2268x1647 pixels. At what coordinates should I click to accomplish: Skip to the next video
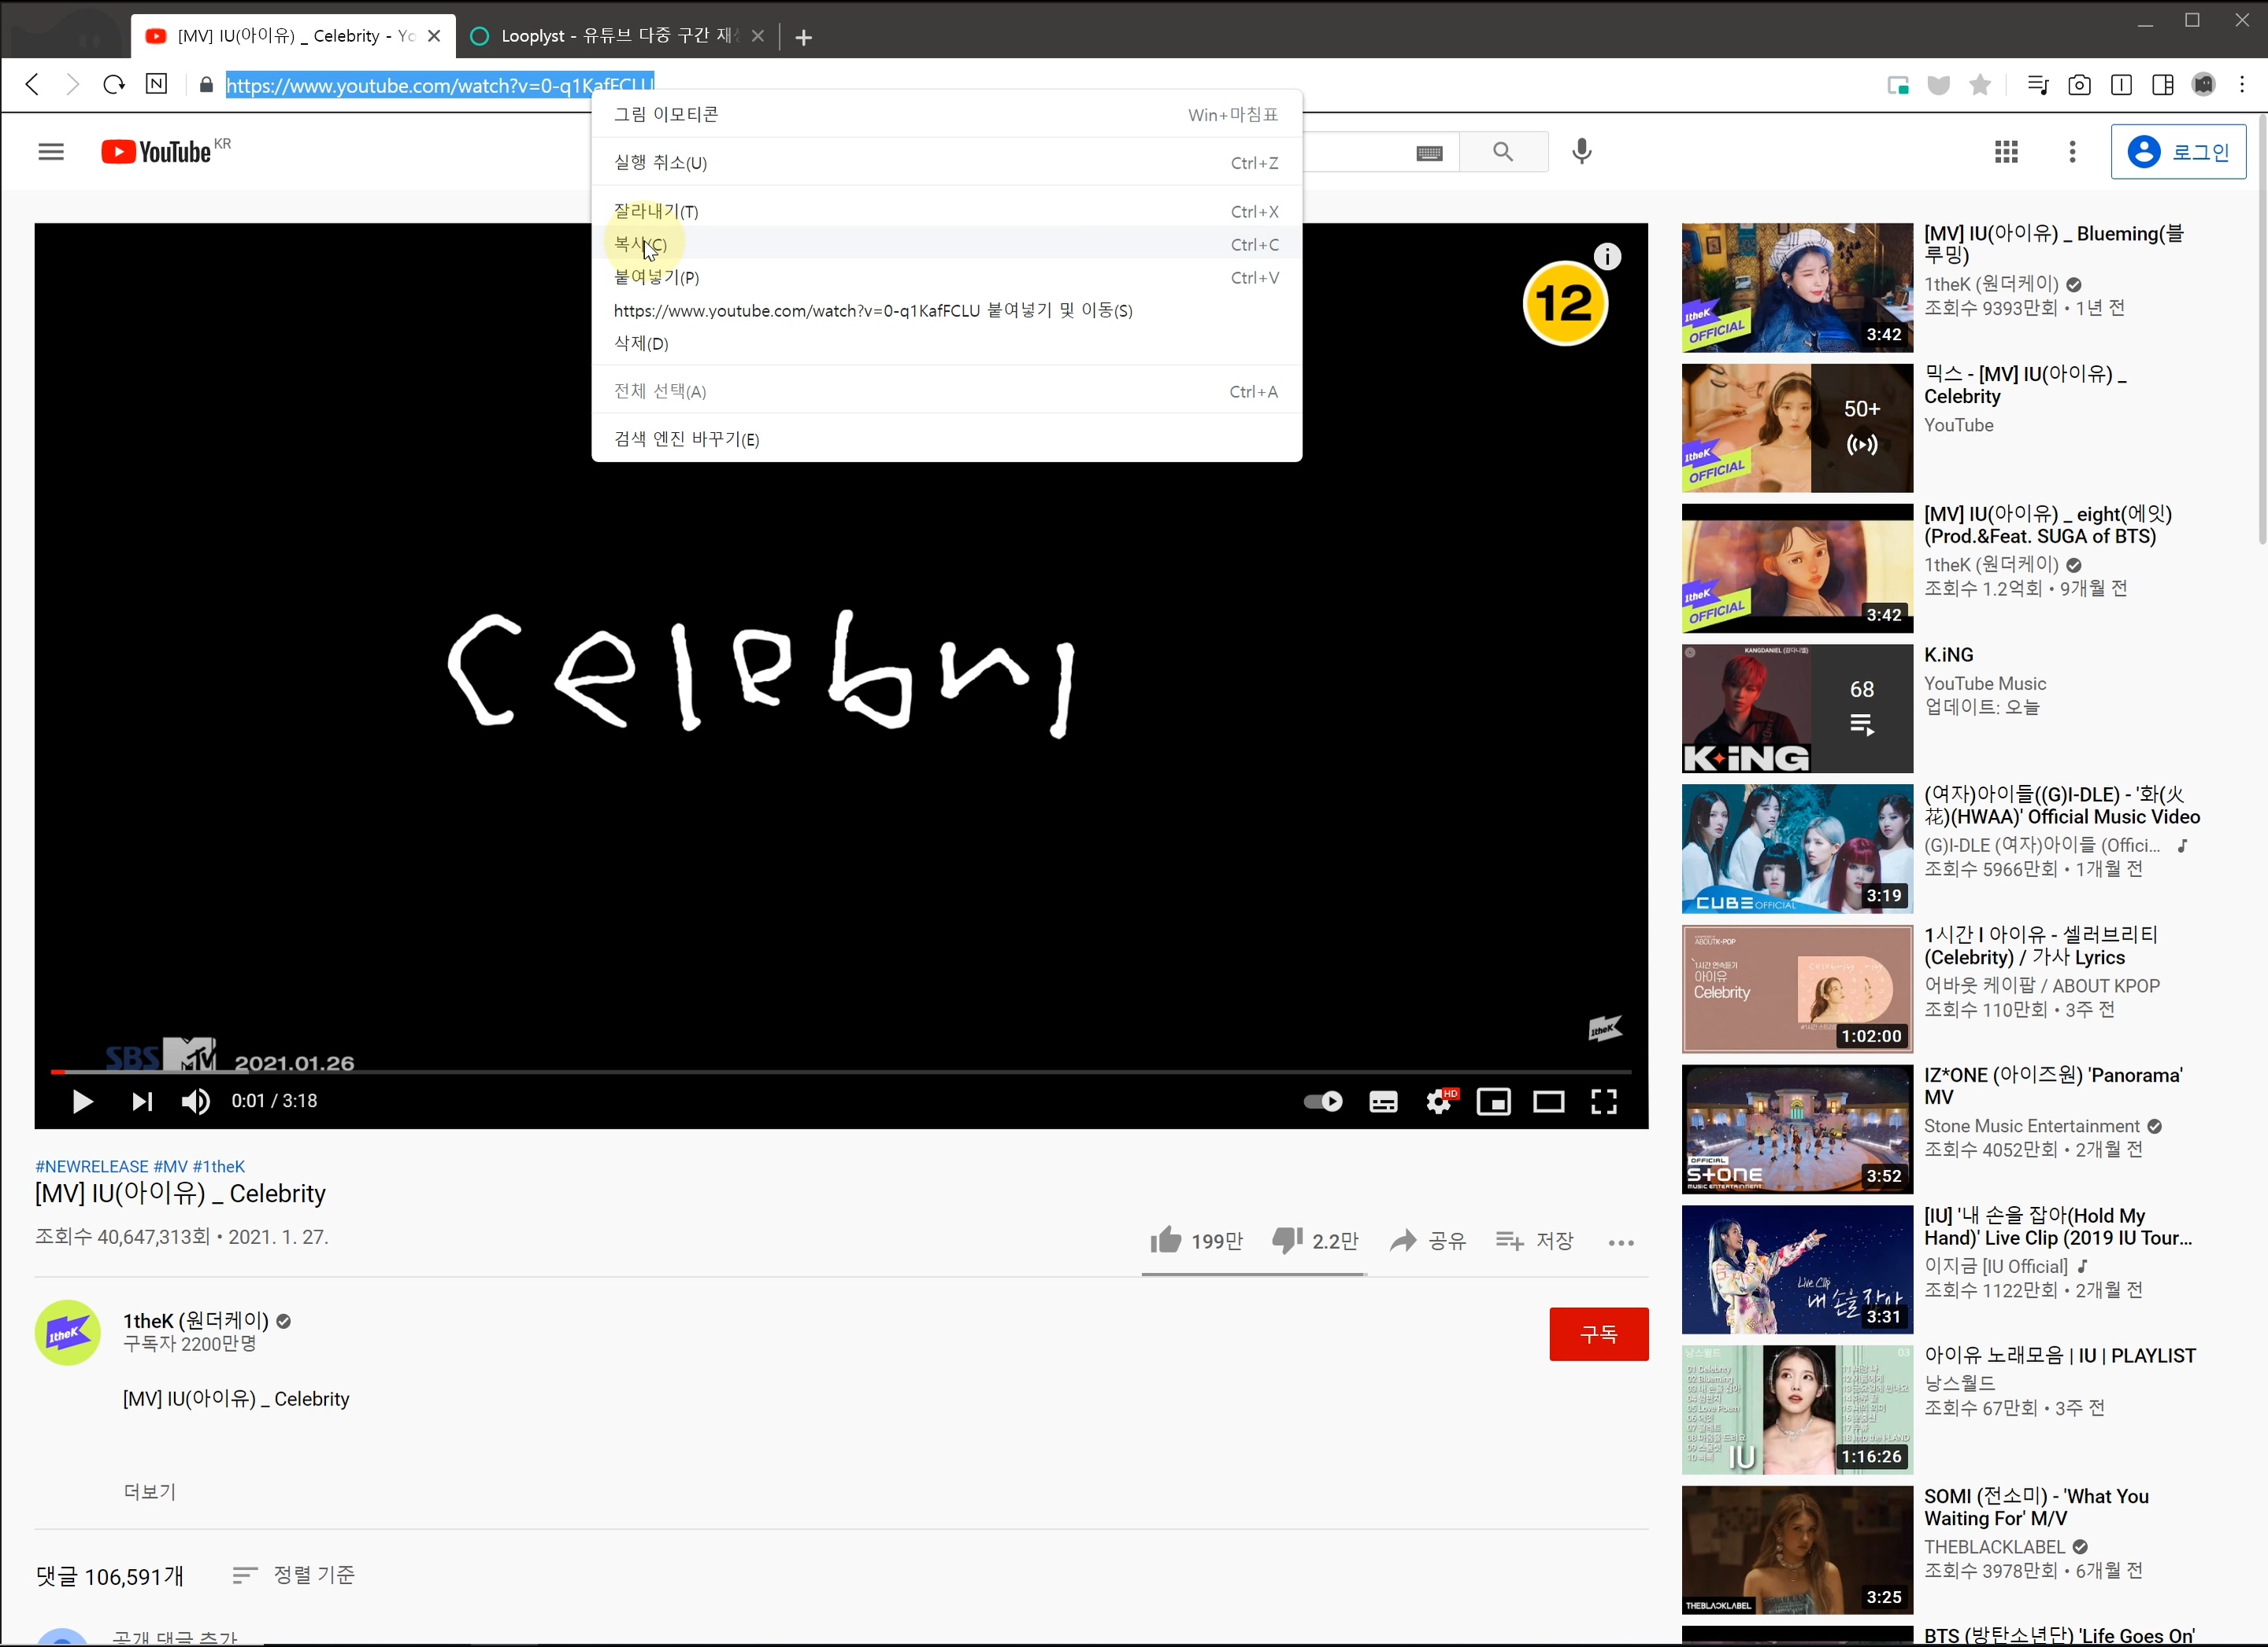pyautogui.click(x=141, y=1101)
